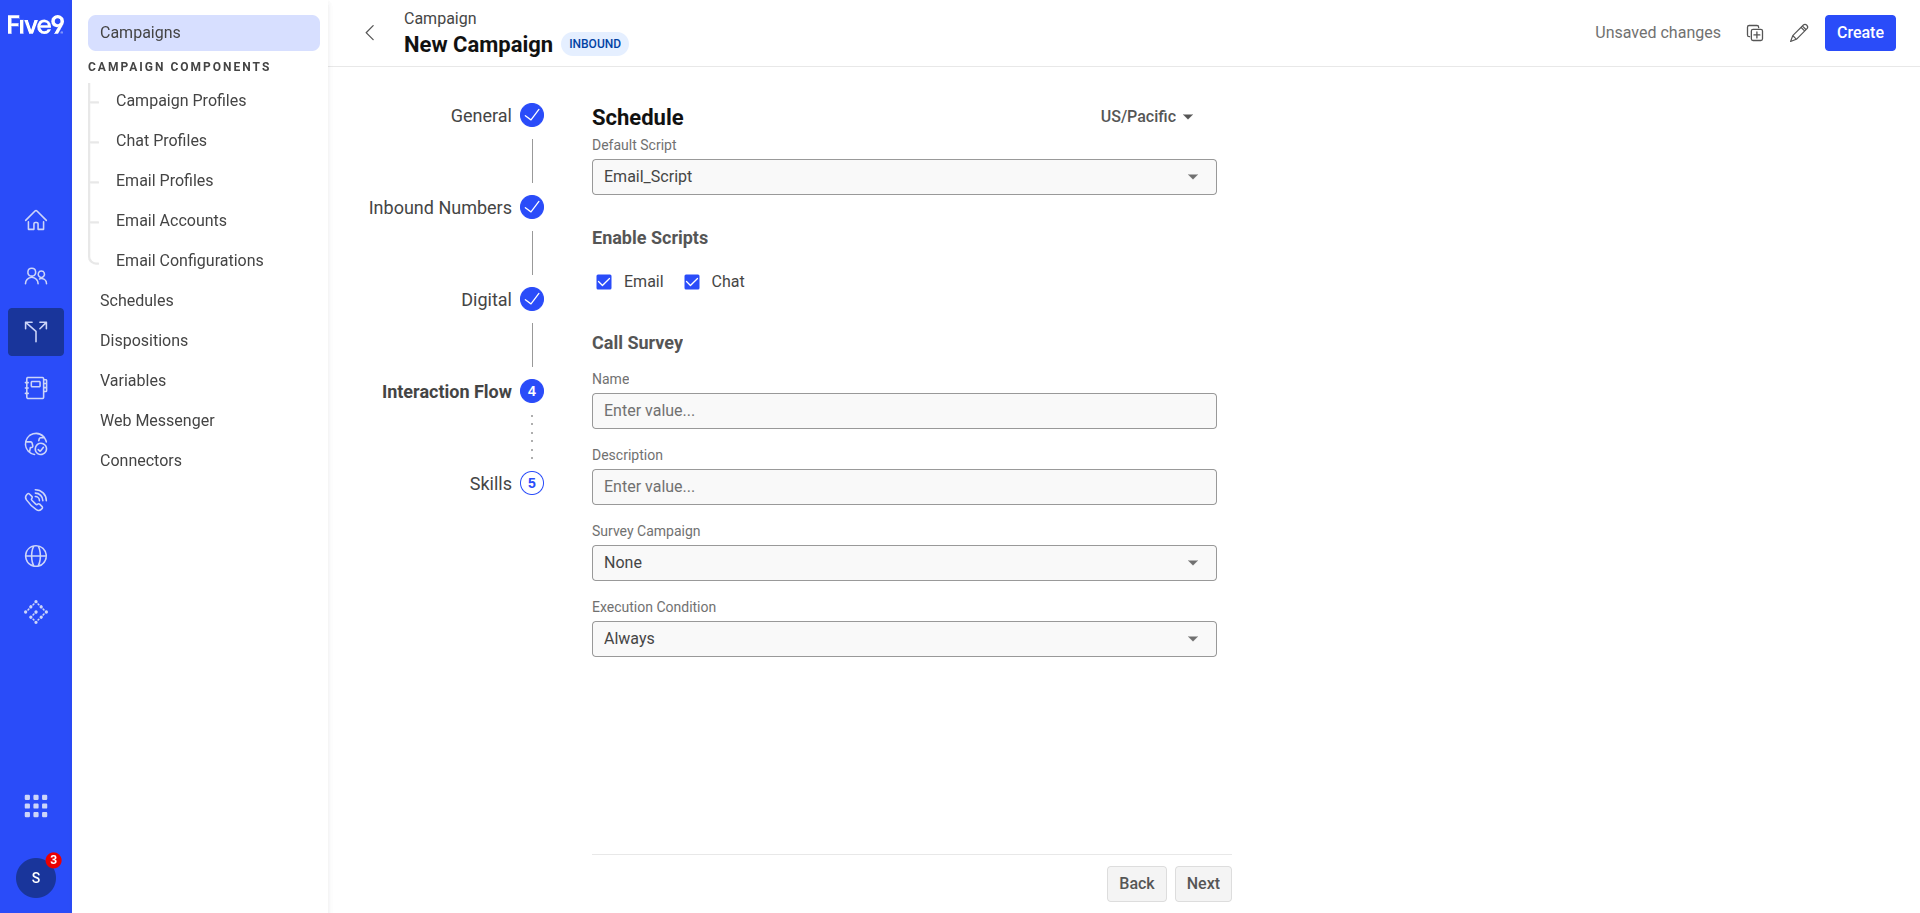Click the pencil edit icon
The image size is (1920, 913).
[x=1799, y=33]
